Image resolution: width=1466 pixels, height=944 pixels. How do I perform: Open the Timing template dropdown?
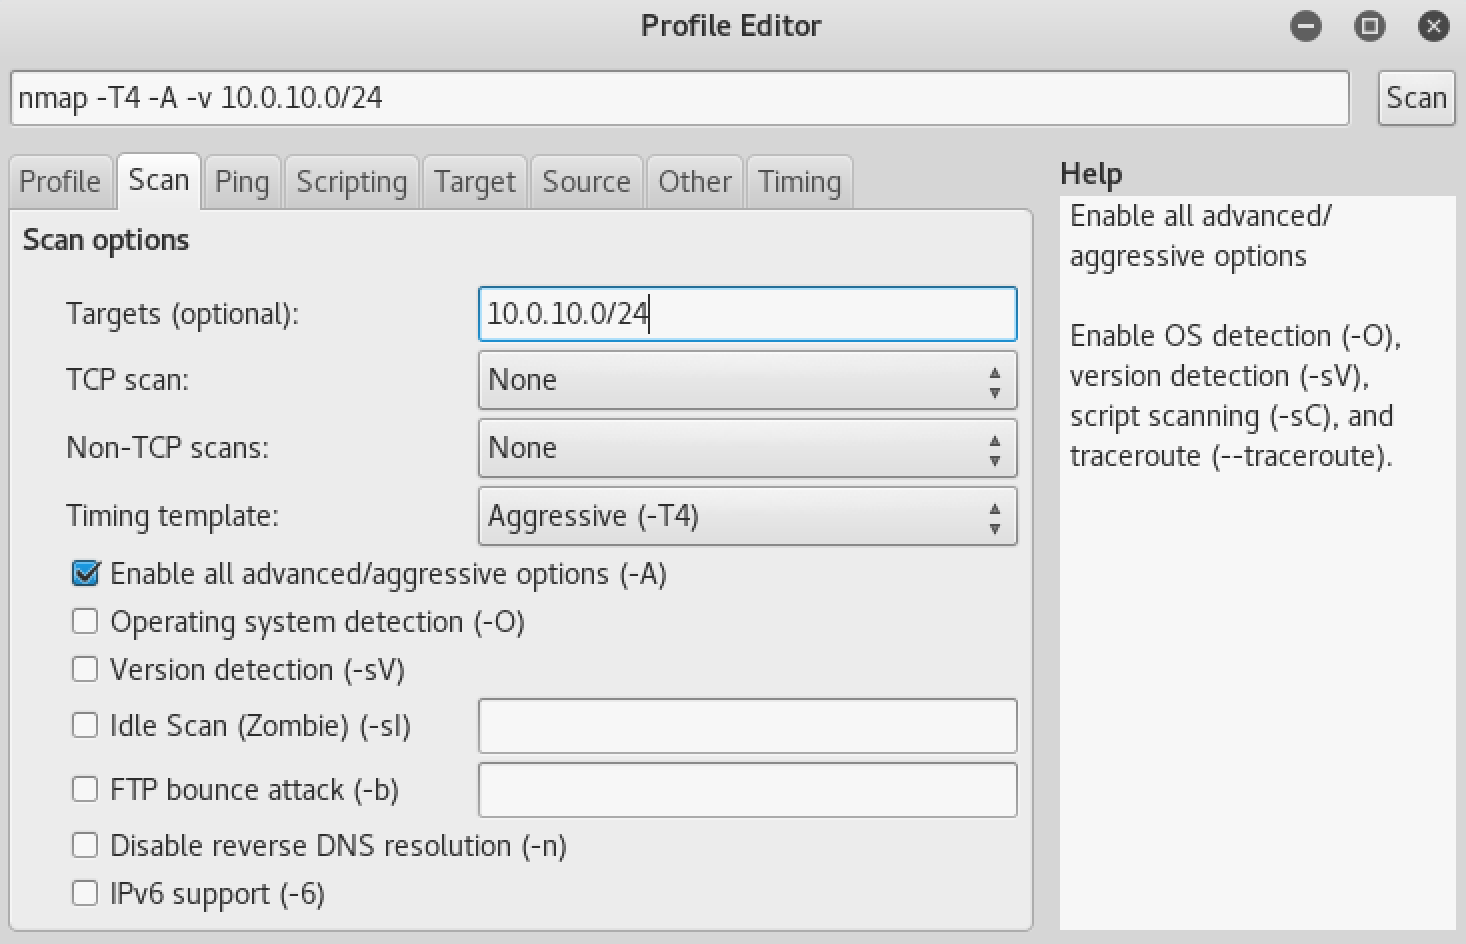(x=747, y=516)
